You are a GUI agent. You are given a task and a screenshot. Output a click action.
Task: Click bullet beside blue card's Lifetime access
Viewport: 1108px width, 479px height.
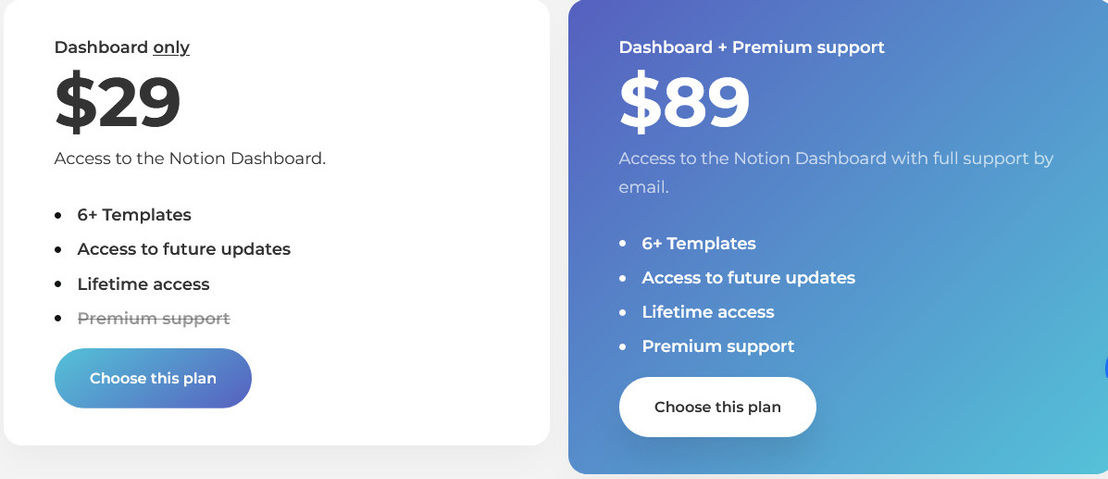coord(623,312)
